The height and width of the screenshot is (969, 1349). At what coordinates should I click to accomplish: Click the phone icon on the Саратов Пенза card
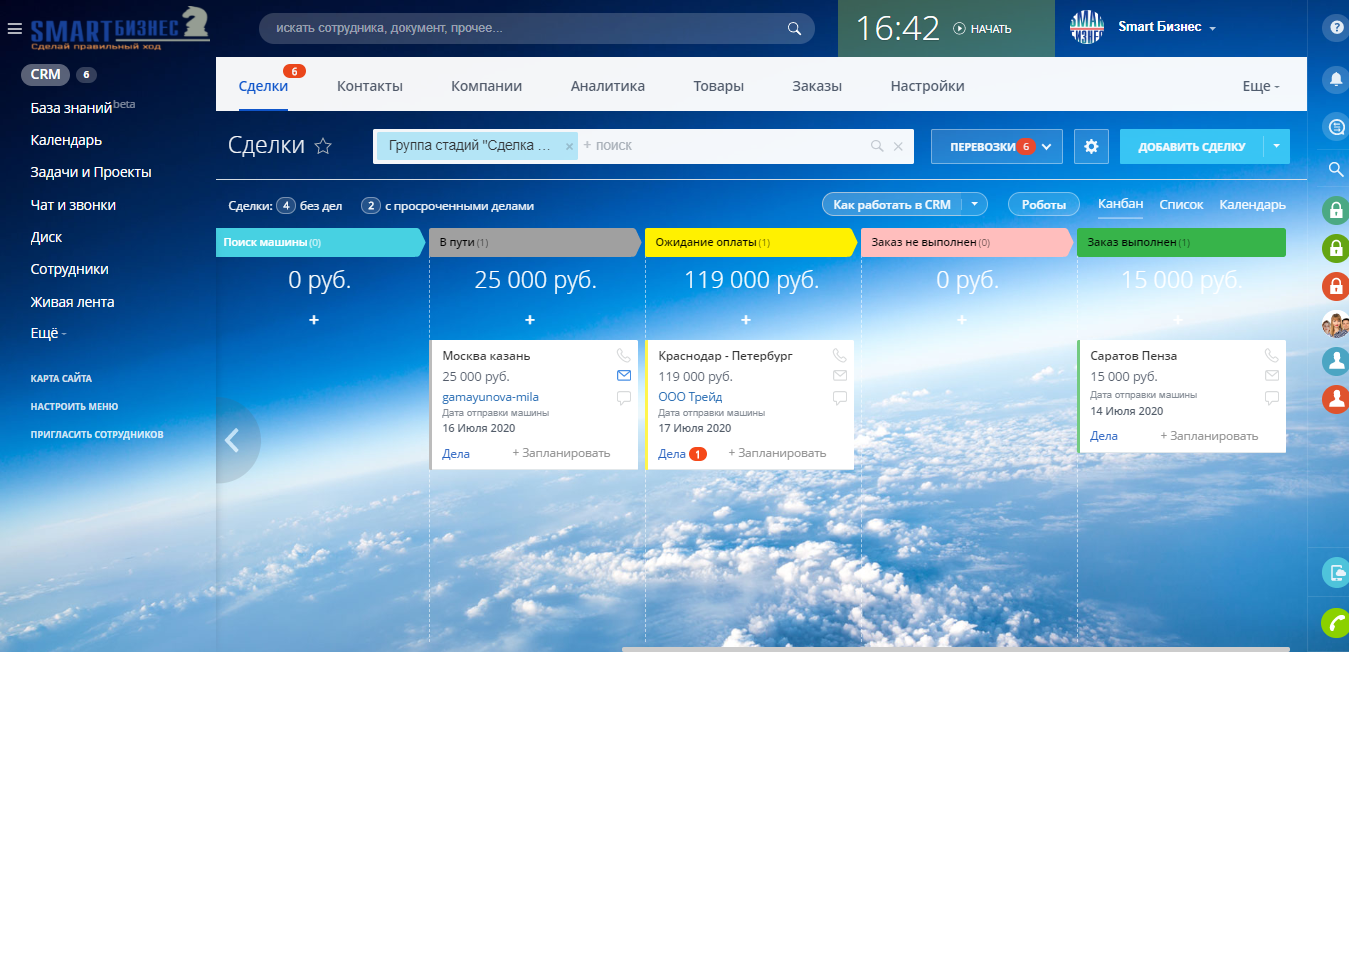[1271, 355]
